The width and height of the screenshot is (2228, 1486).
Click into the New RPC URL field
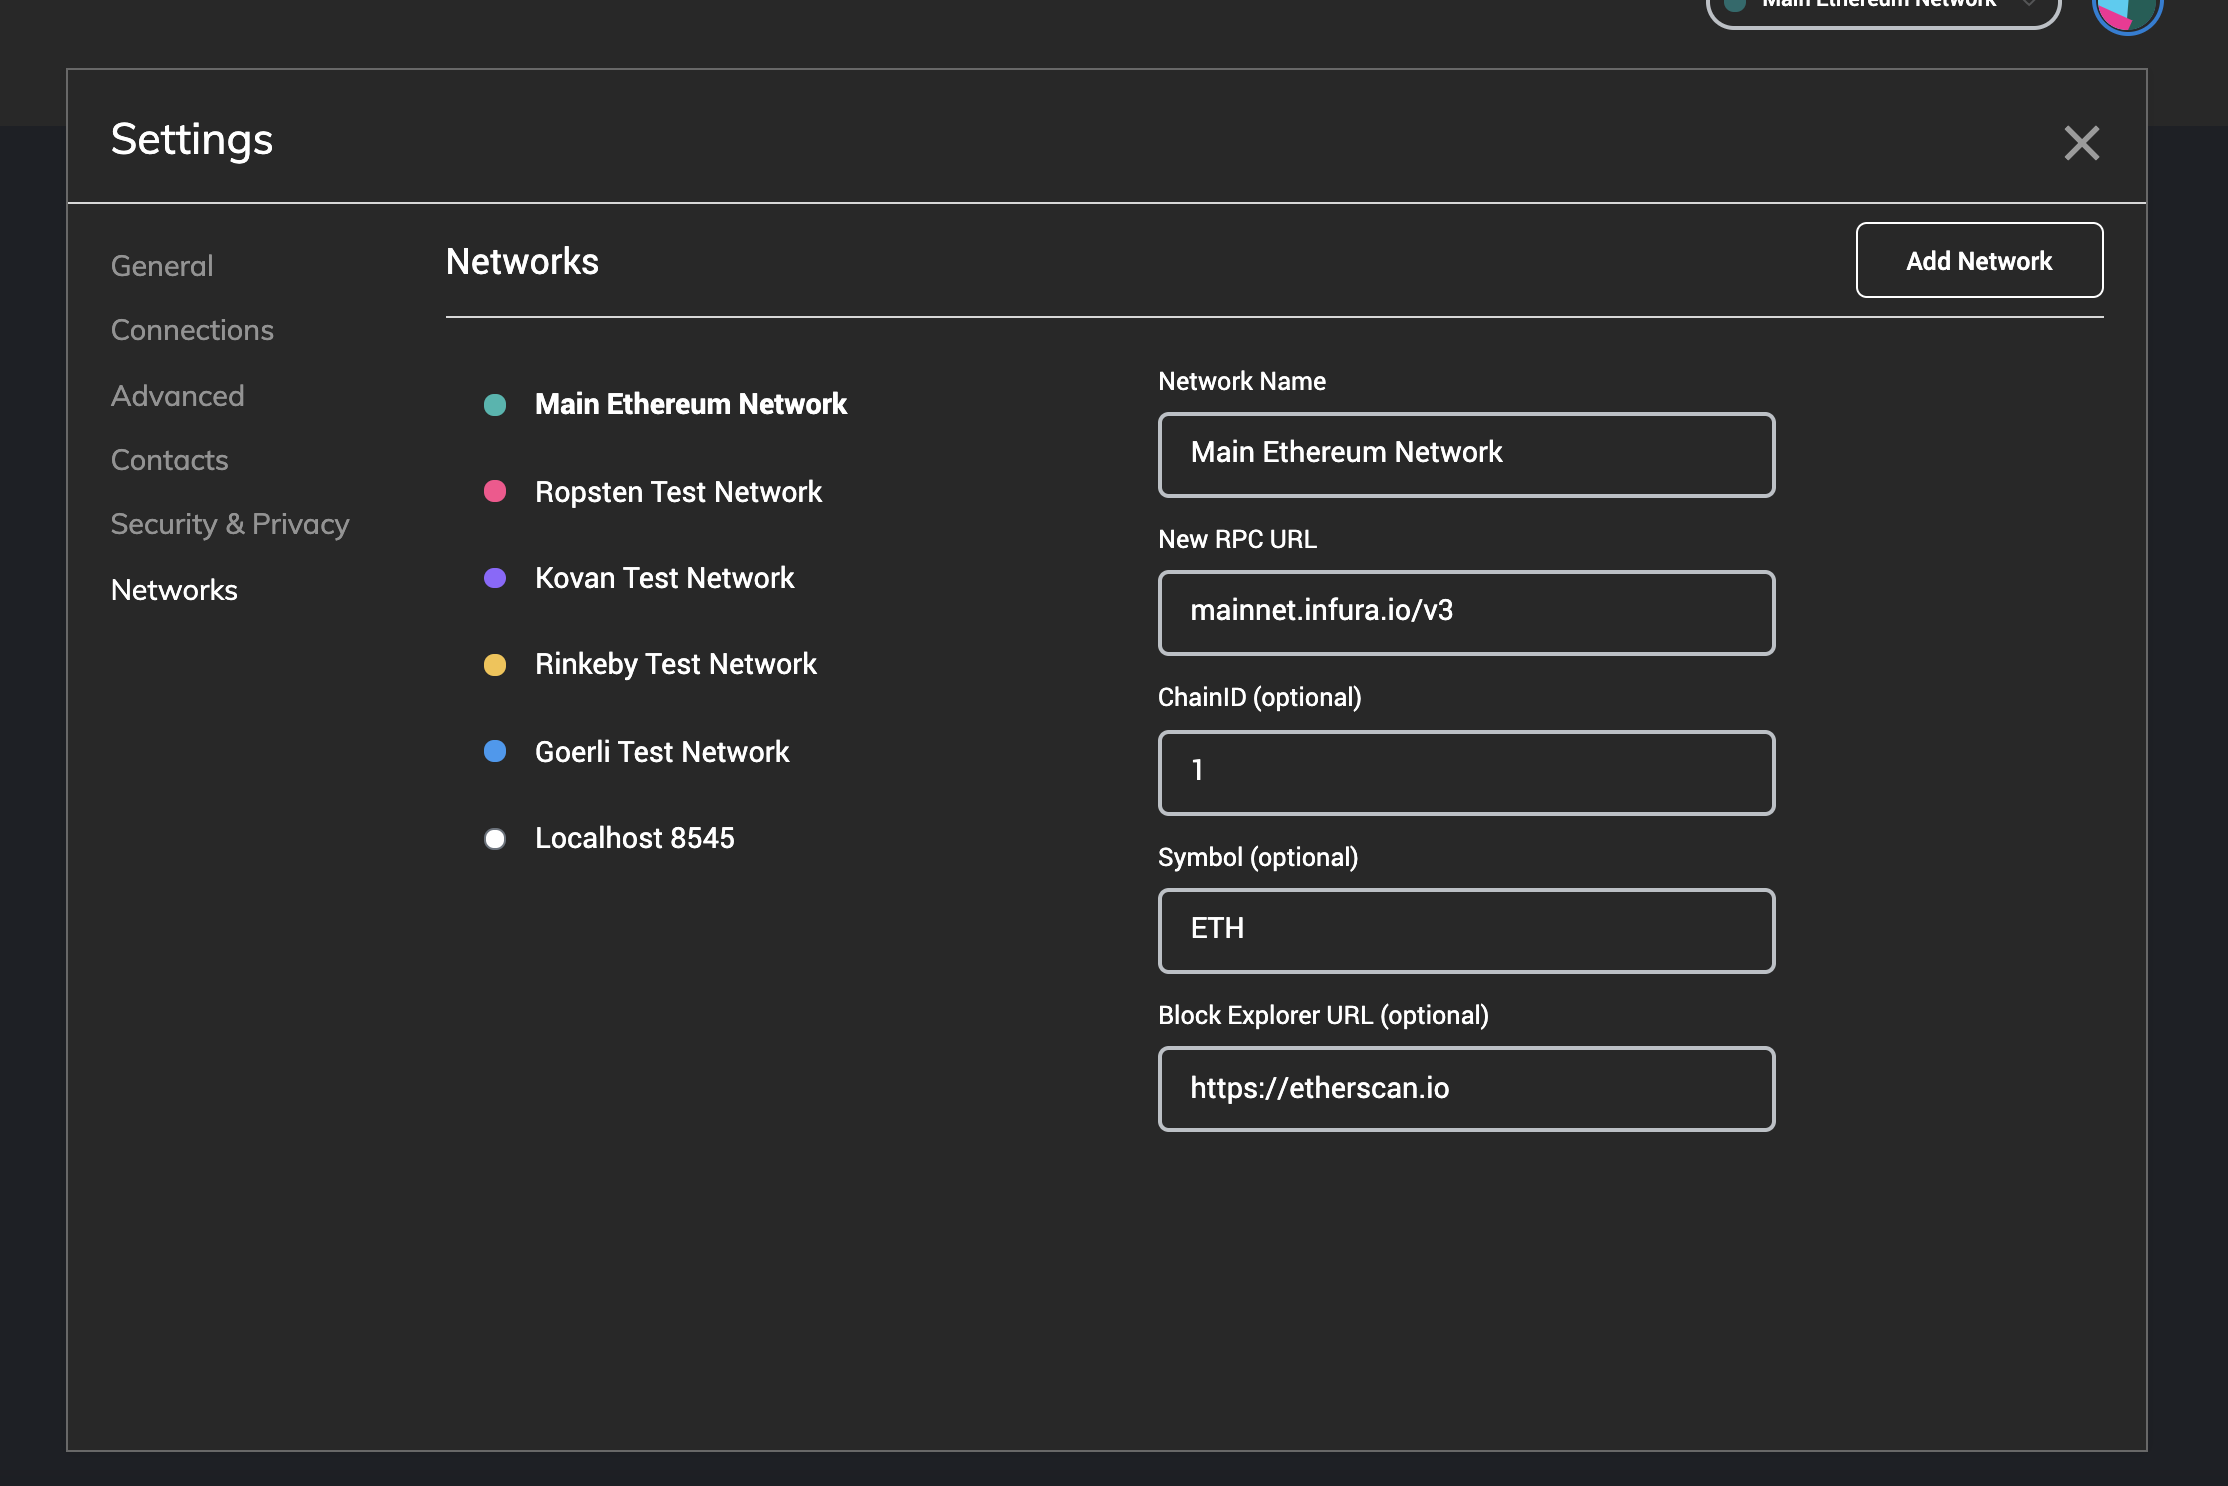coord(1466,612)
